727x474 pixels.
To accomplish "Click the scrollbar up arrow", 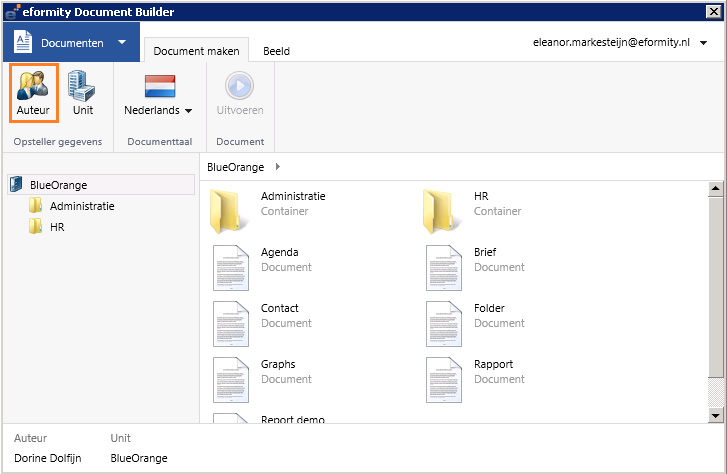I will [715, 188].
